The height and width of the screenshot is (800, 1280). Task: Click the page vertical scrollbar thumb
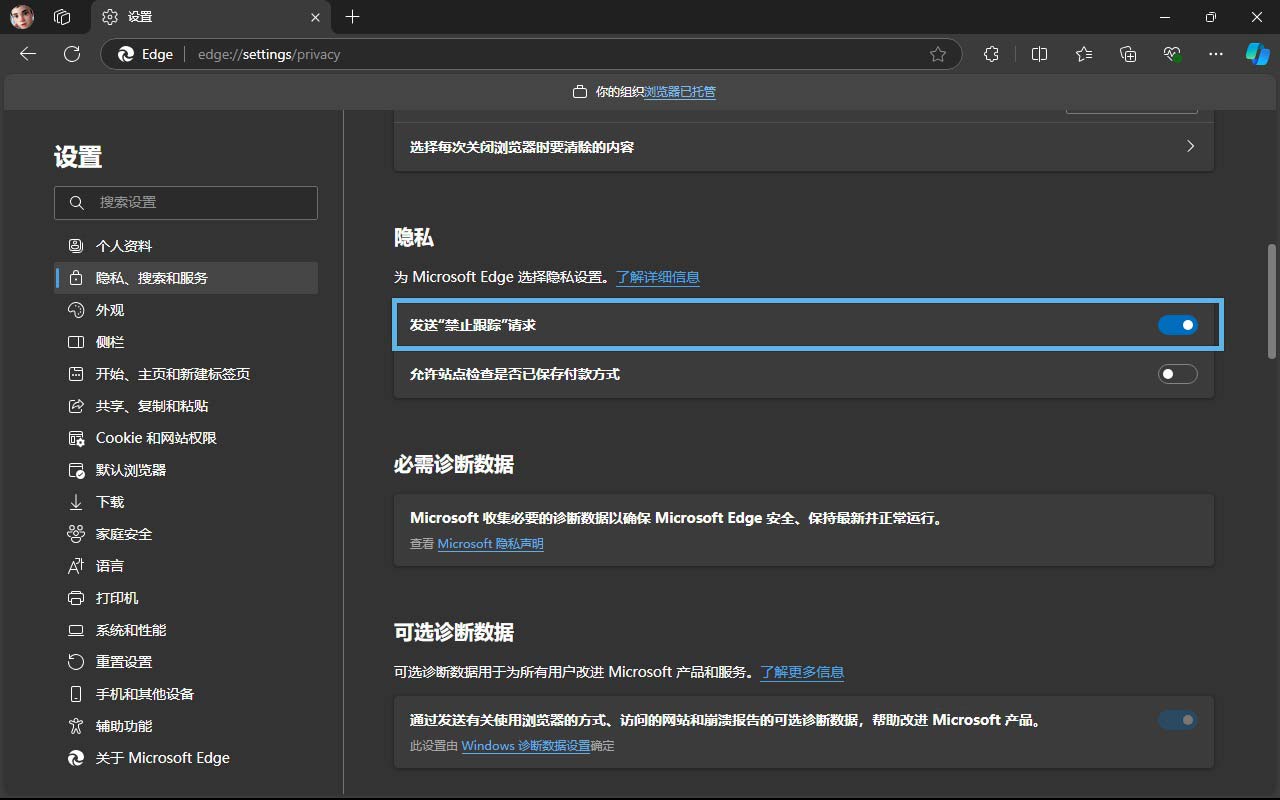click(x=1272, y=300)
